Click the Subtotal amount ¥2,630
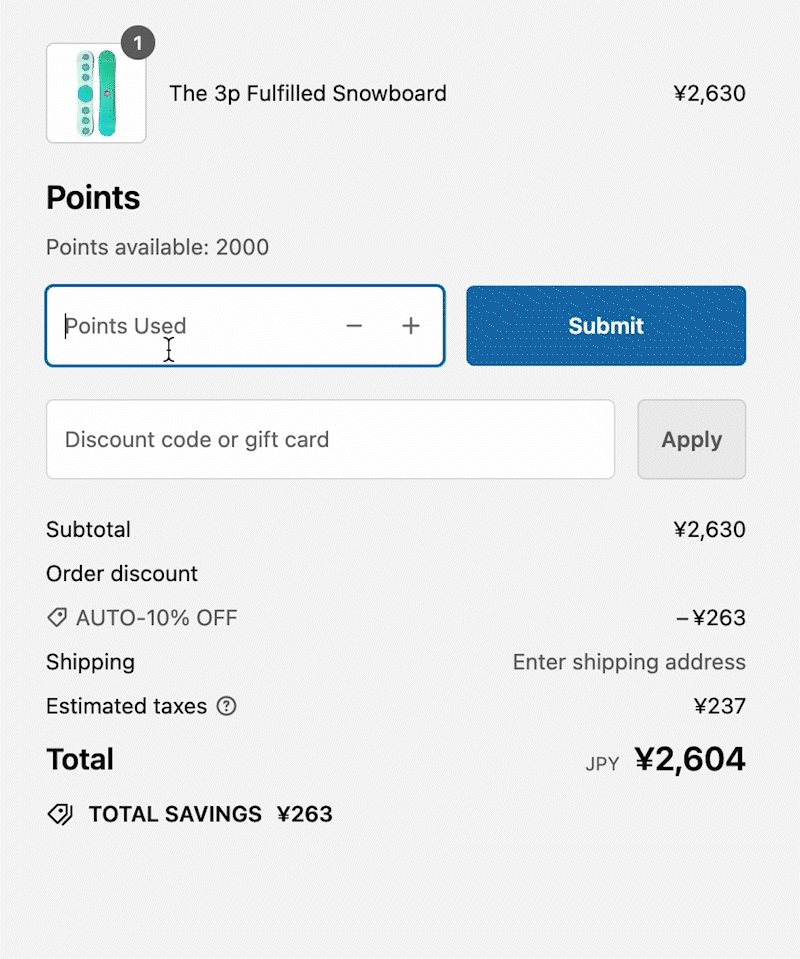Image resolution: width=800 pixels, height=959 pixels. coord(709,530)
